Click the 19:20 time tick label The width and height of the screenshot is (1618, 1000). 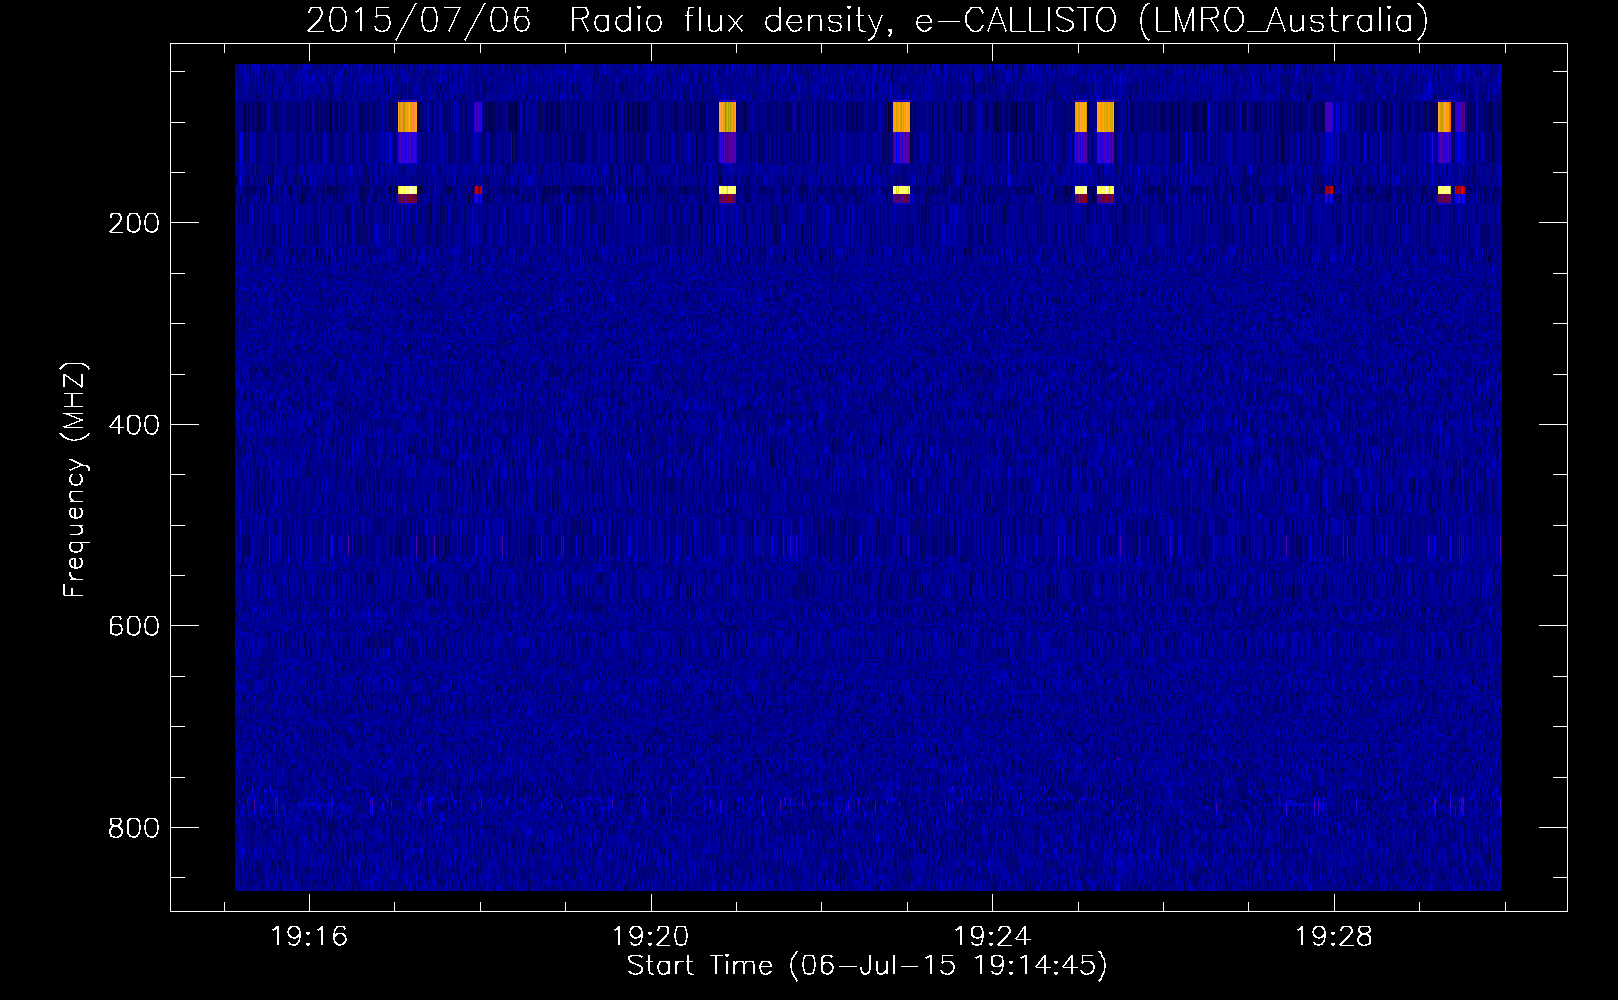click(x=651, y=937)
